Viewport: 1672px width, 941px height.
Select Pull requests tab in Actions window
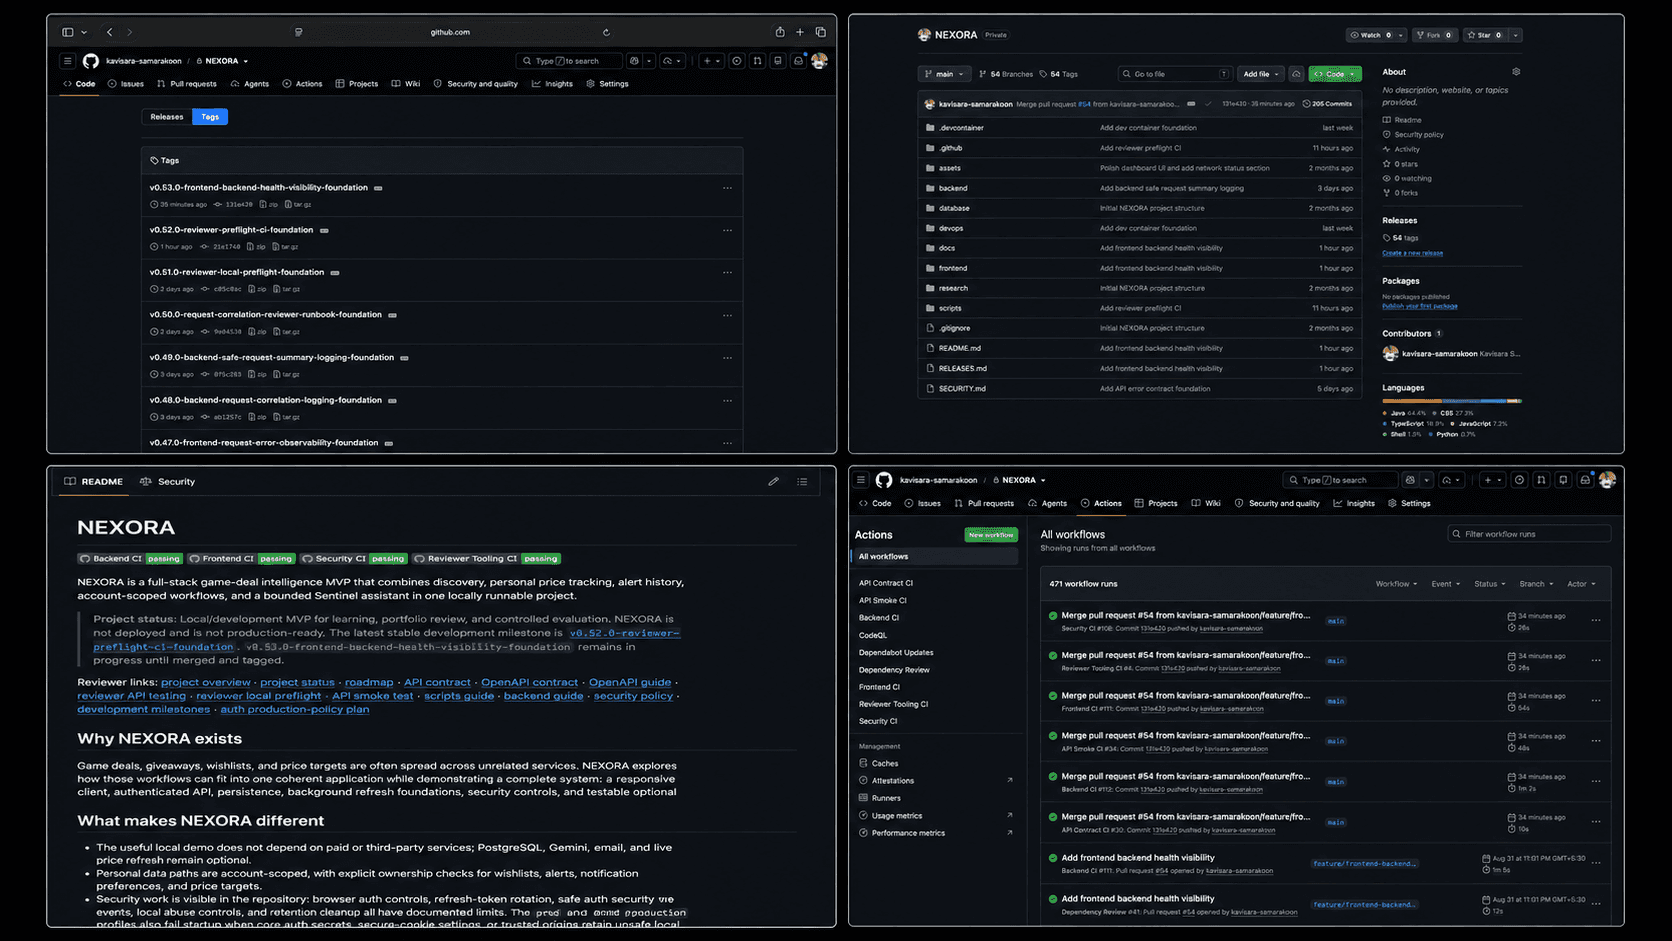[x=984, y=503]
